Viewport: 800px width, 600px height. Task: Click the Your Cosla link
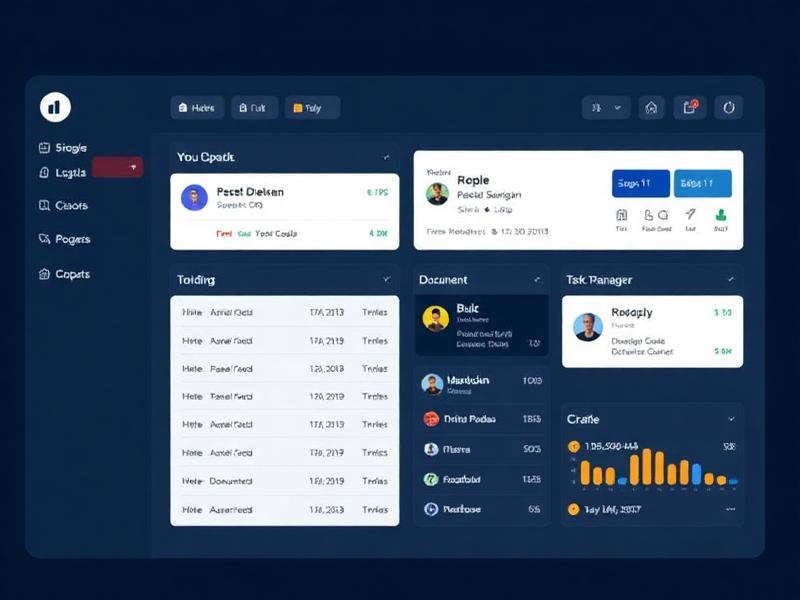(276, 234)
